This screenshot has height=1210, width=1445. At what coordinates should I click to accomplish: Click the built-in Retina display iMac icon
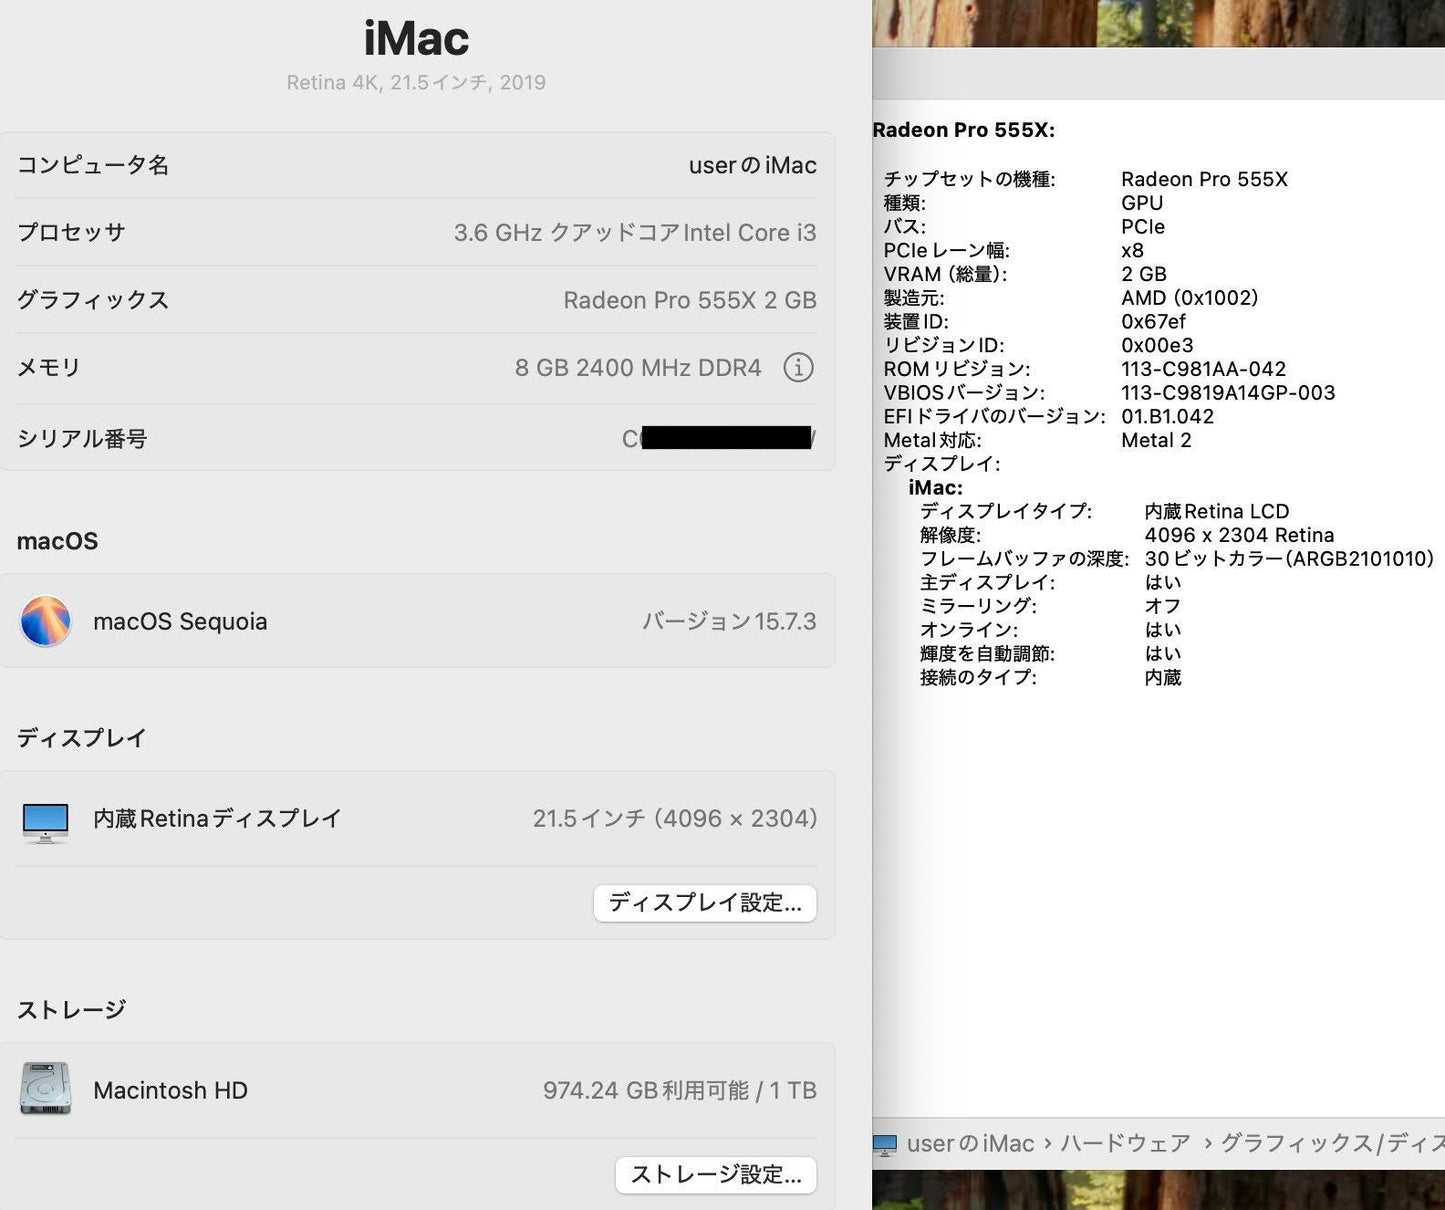pyautogui.click(x=45, y=822)
